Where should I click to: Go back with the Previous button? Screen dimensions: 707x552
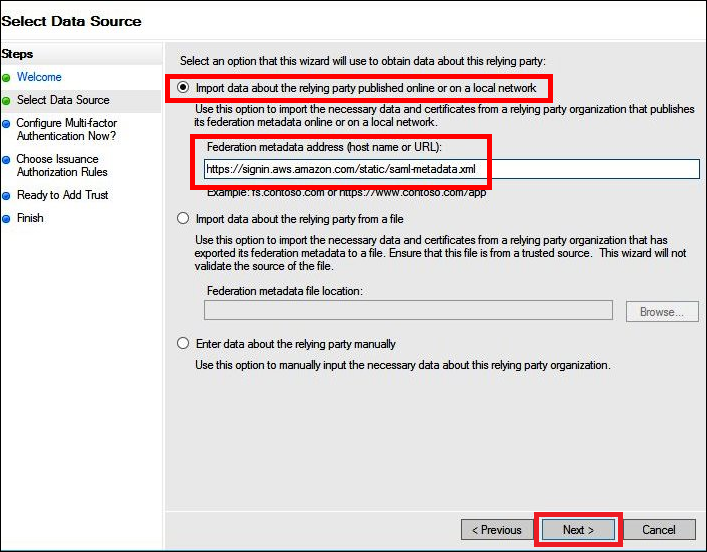pos(497,530)
